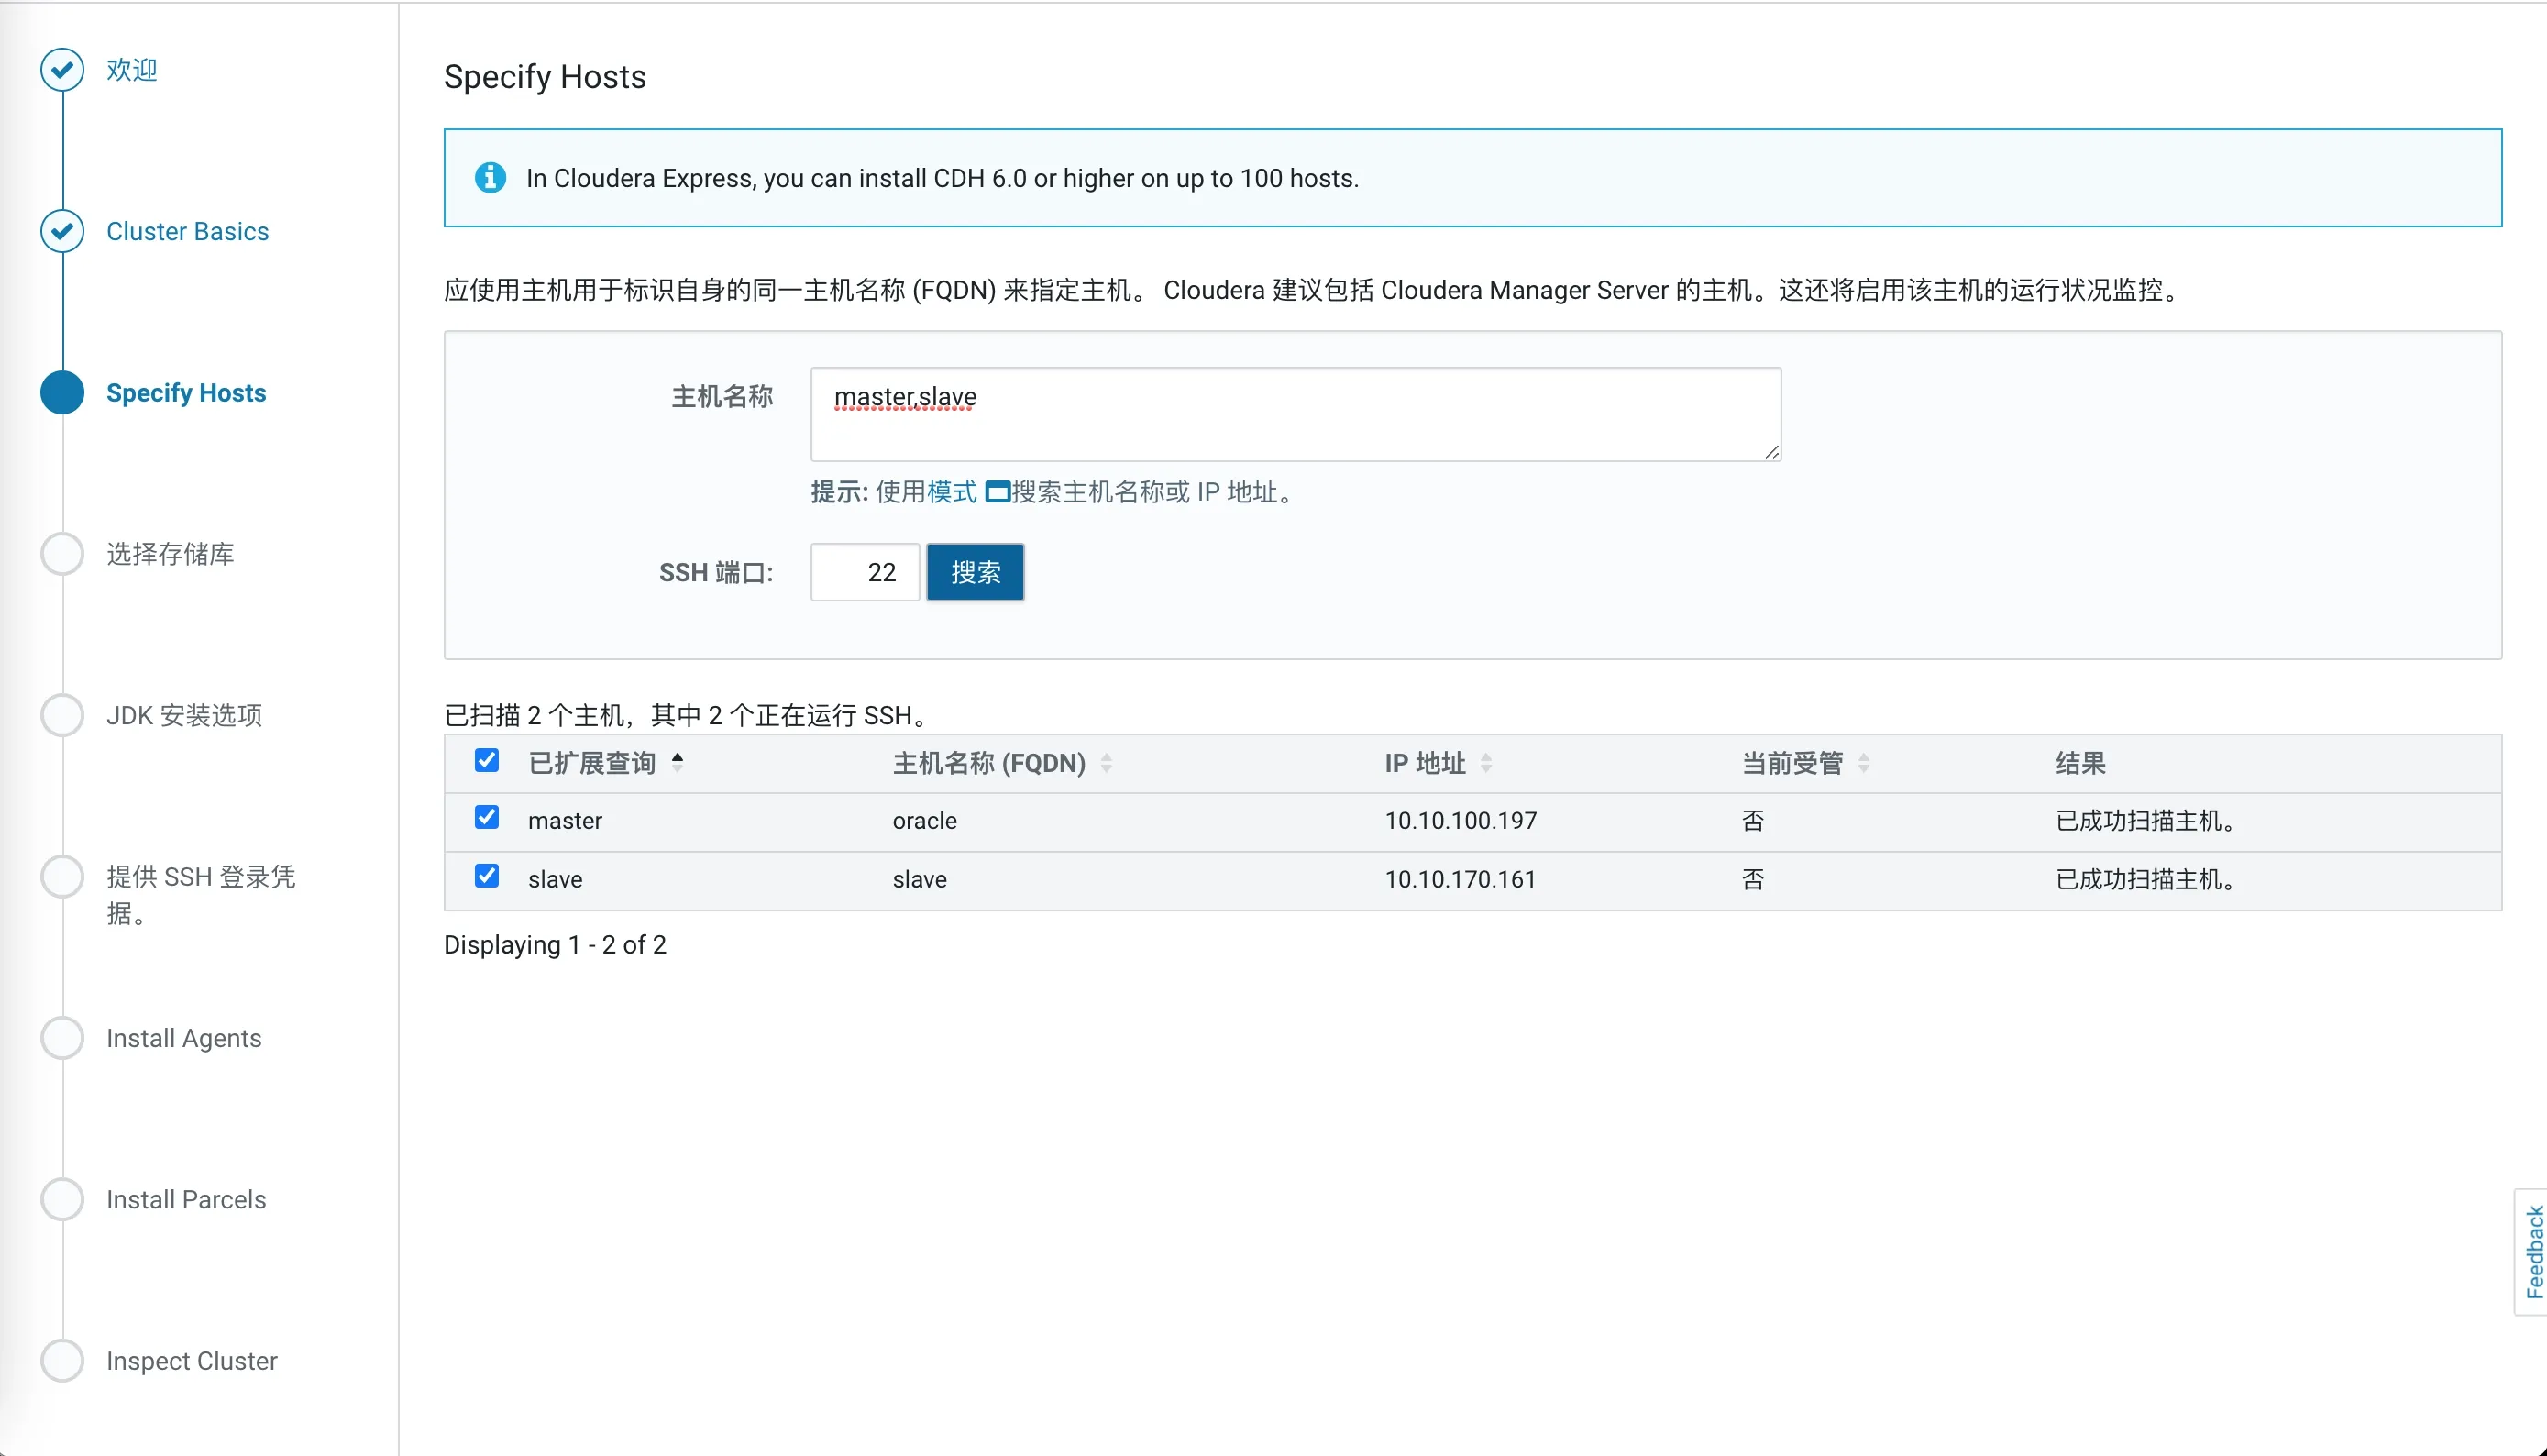
Task: Click the checkmark icon beside the 欢迎 step
Action: point(62,70)
